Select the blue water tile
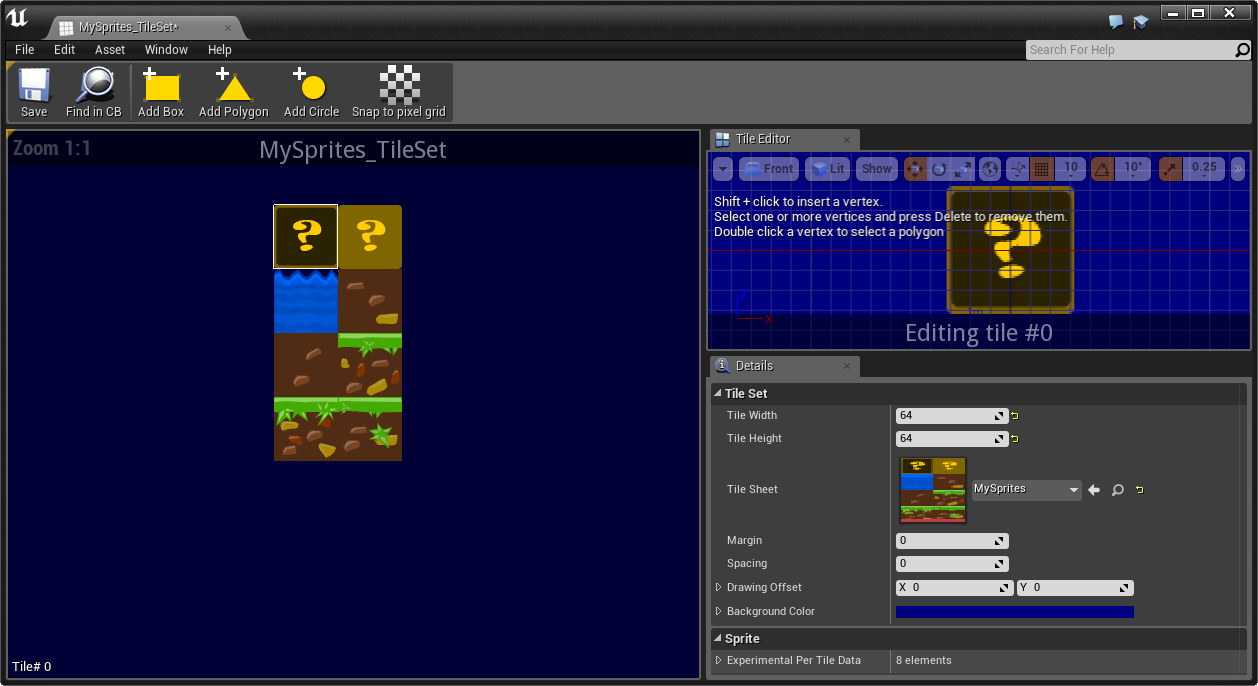The image size is (1258, 686). (306, 301)
